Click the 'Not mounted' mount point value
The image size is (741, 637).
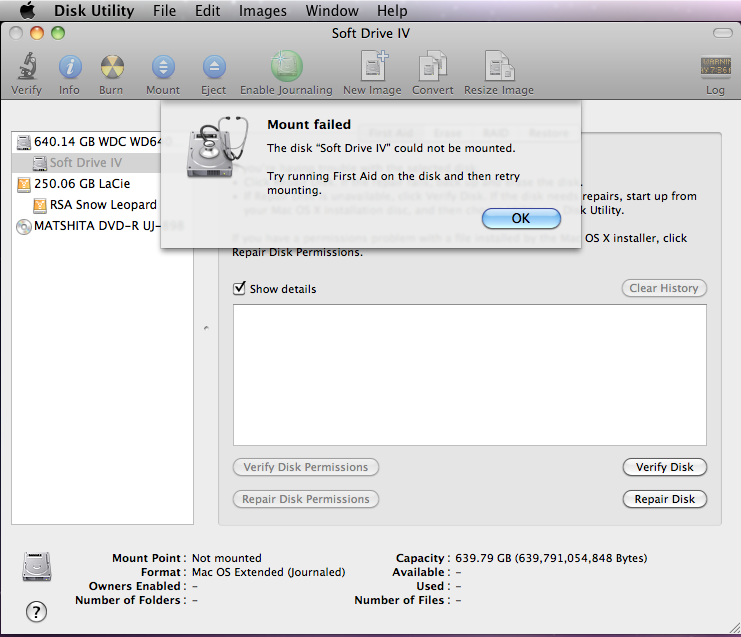coord(226,558)
